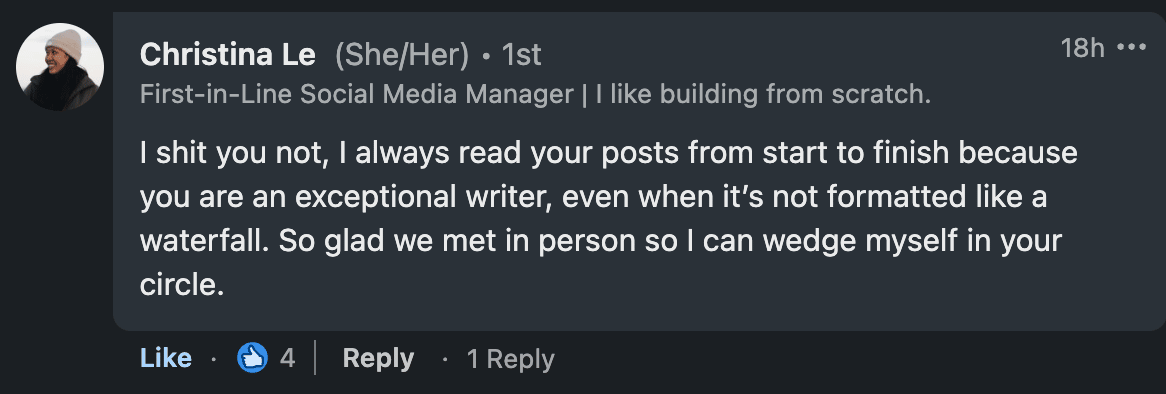Click the 18h comment timestamp

(1083, 48)
